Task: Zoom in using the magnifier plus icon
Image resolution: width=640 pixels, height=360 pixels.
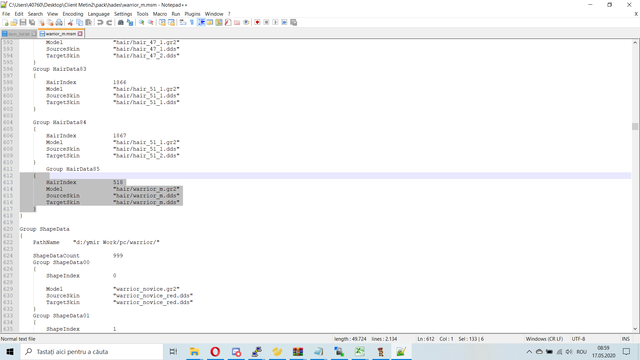Action: [x=142, y=22]
